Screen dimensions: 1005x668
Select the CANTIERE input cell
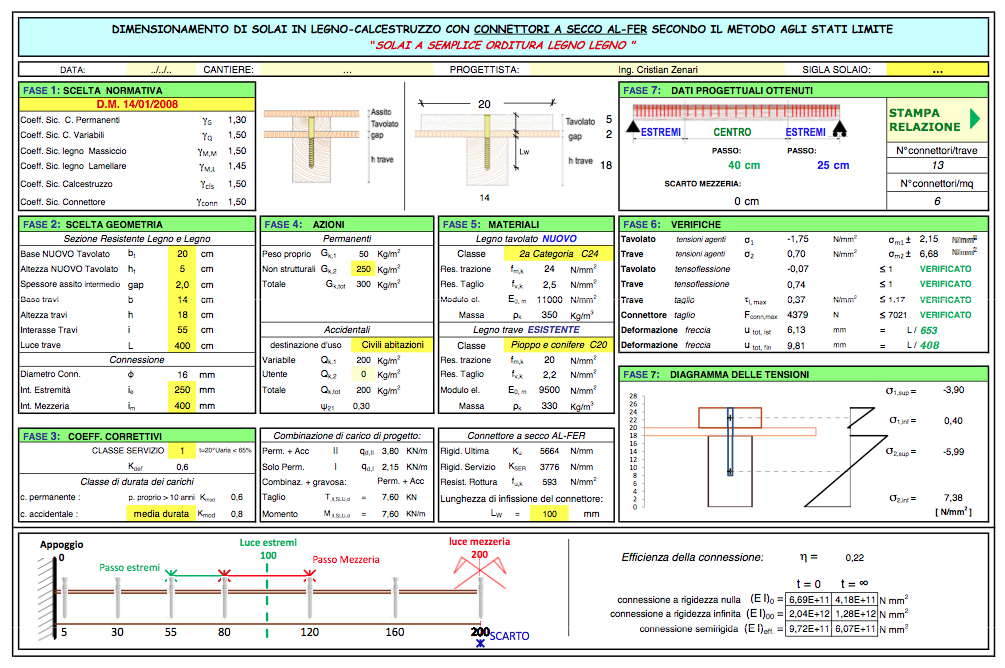[x=347, y=69]
